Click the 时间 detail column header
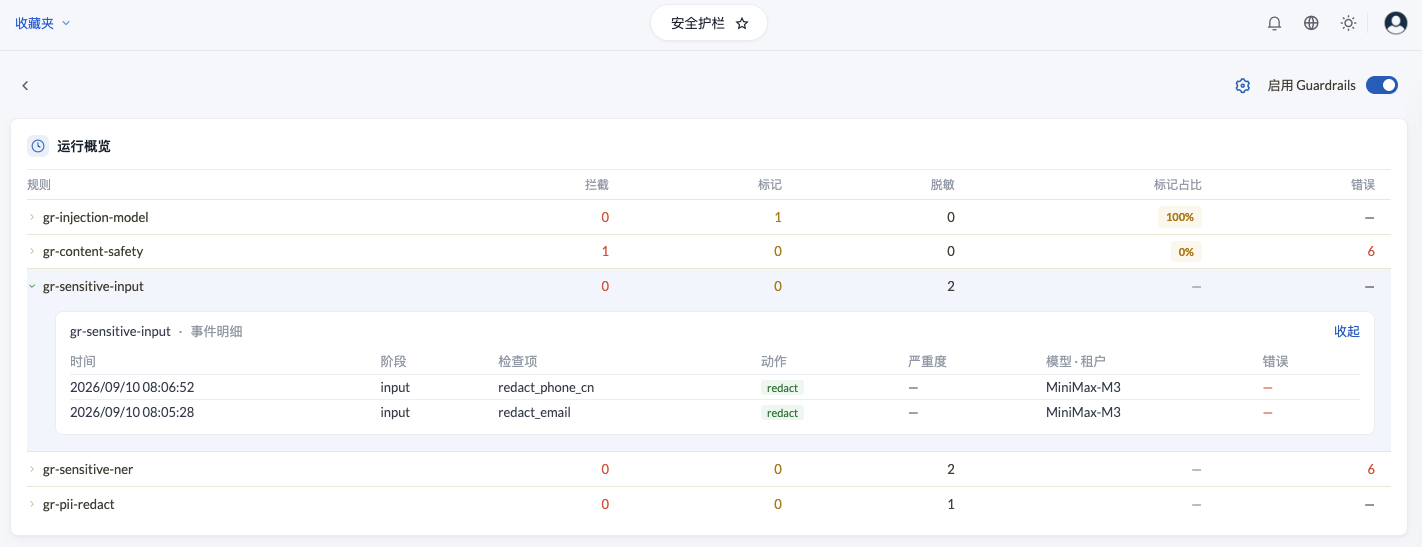This screenshot has width=1422, height=547. [83, 361]
